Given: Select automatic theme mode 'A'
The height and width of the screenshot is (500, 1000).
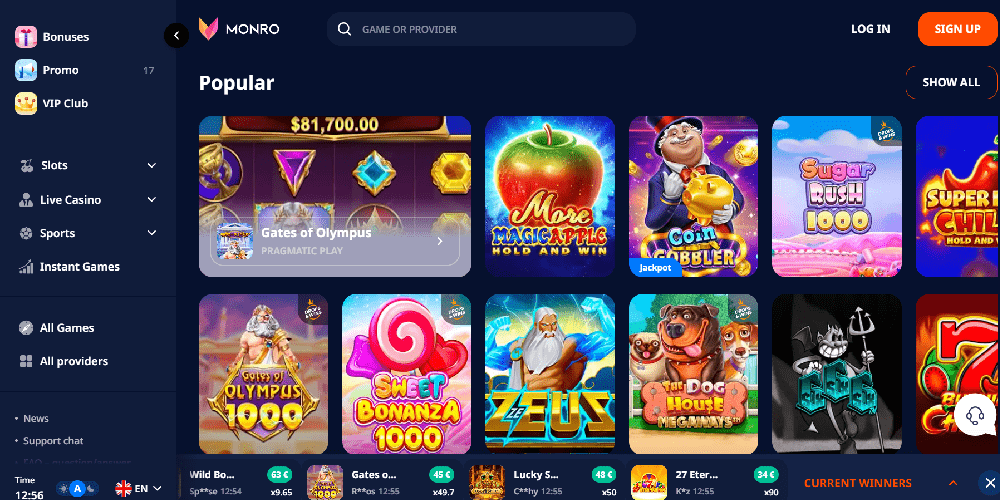Looking at the screenshot, I should click(x=78, y=489).
